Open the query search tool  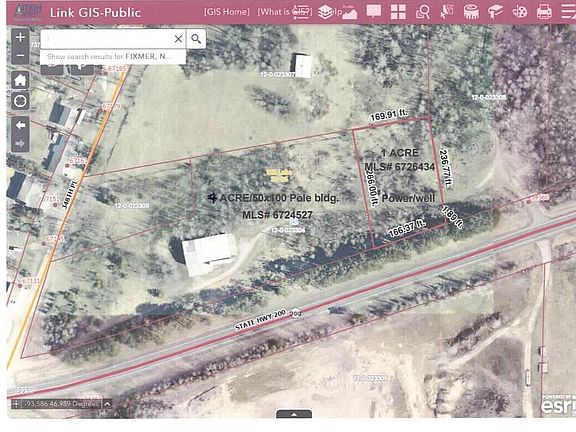[422, 12]
